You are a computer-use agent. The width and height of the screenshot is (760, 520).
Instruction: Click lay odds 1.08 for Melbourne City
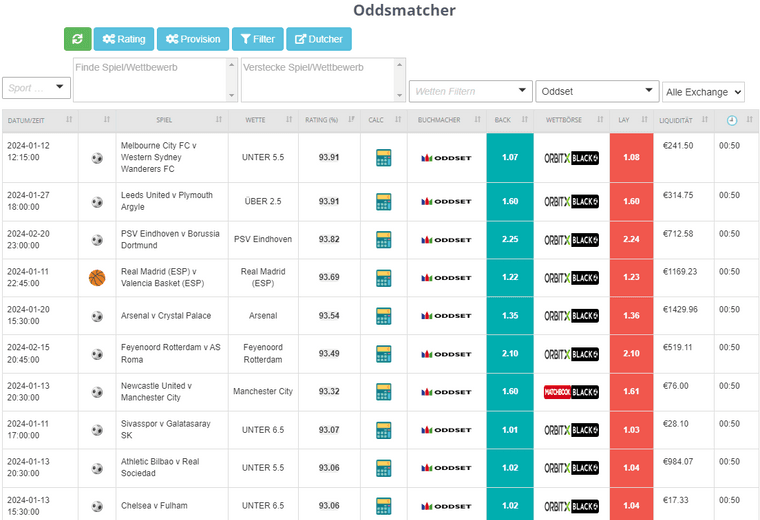coord(632,158)
